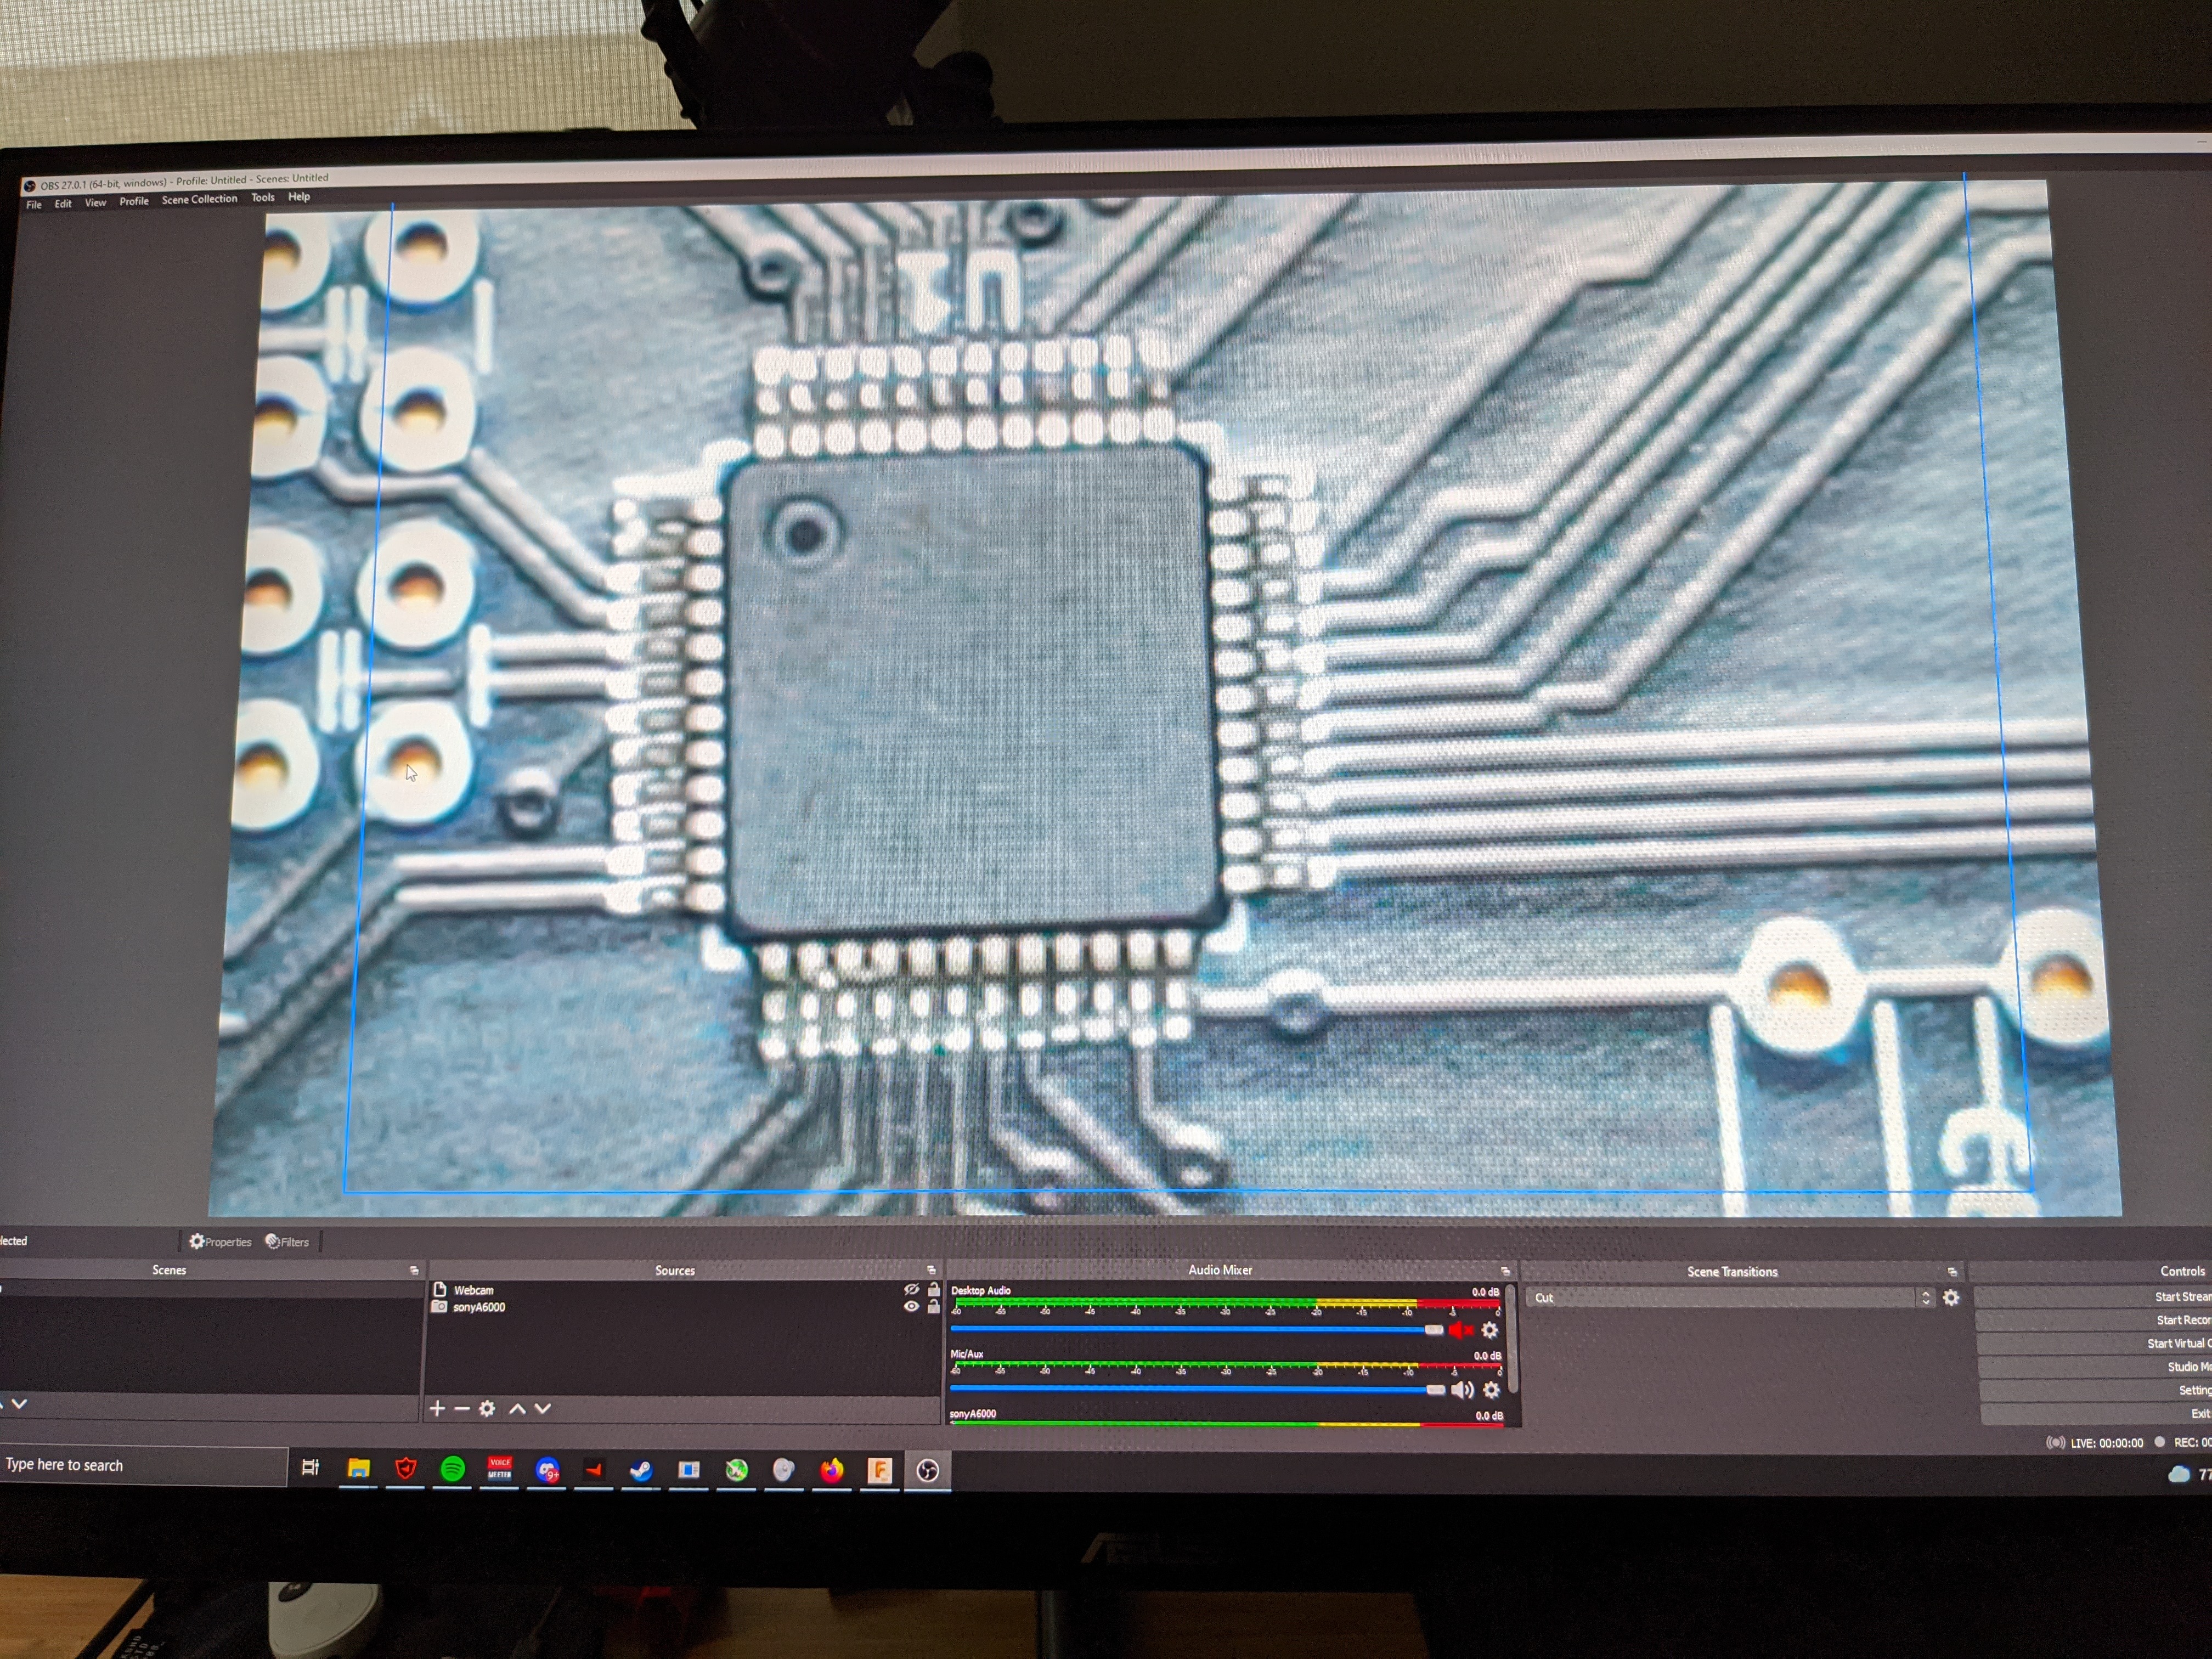Open File Explorer from taskbar
2212x1659 pixels.
pos(358,1469)
